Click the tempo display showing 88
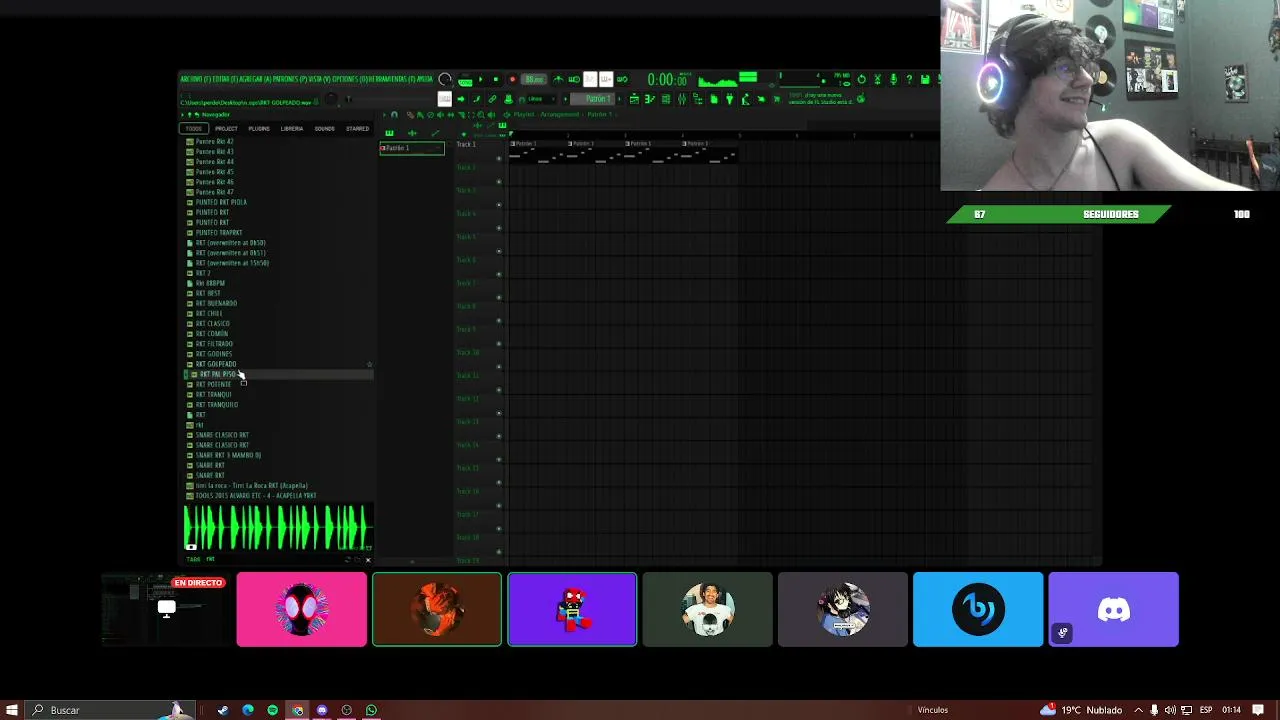 (x=535, y=79)
